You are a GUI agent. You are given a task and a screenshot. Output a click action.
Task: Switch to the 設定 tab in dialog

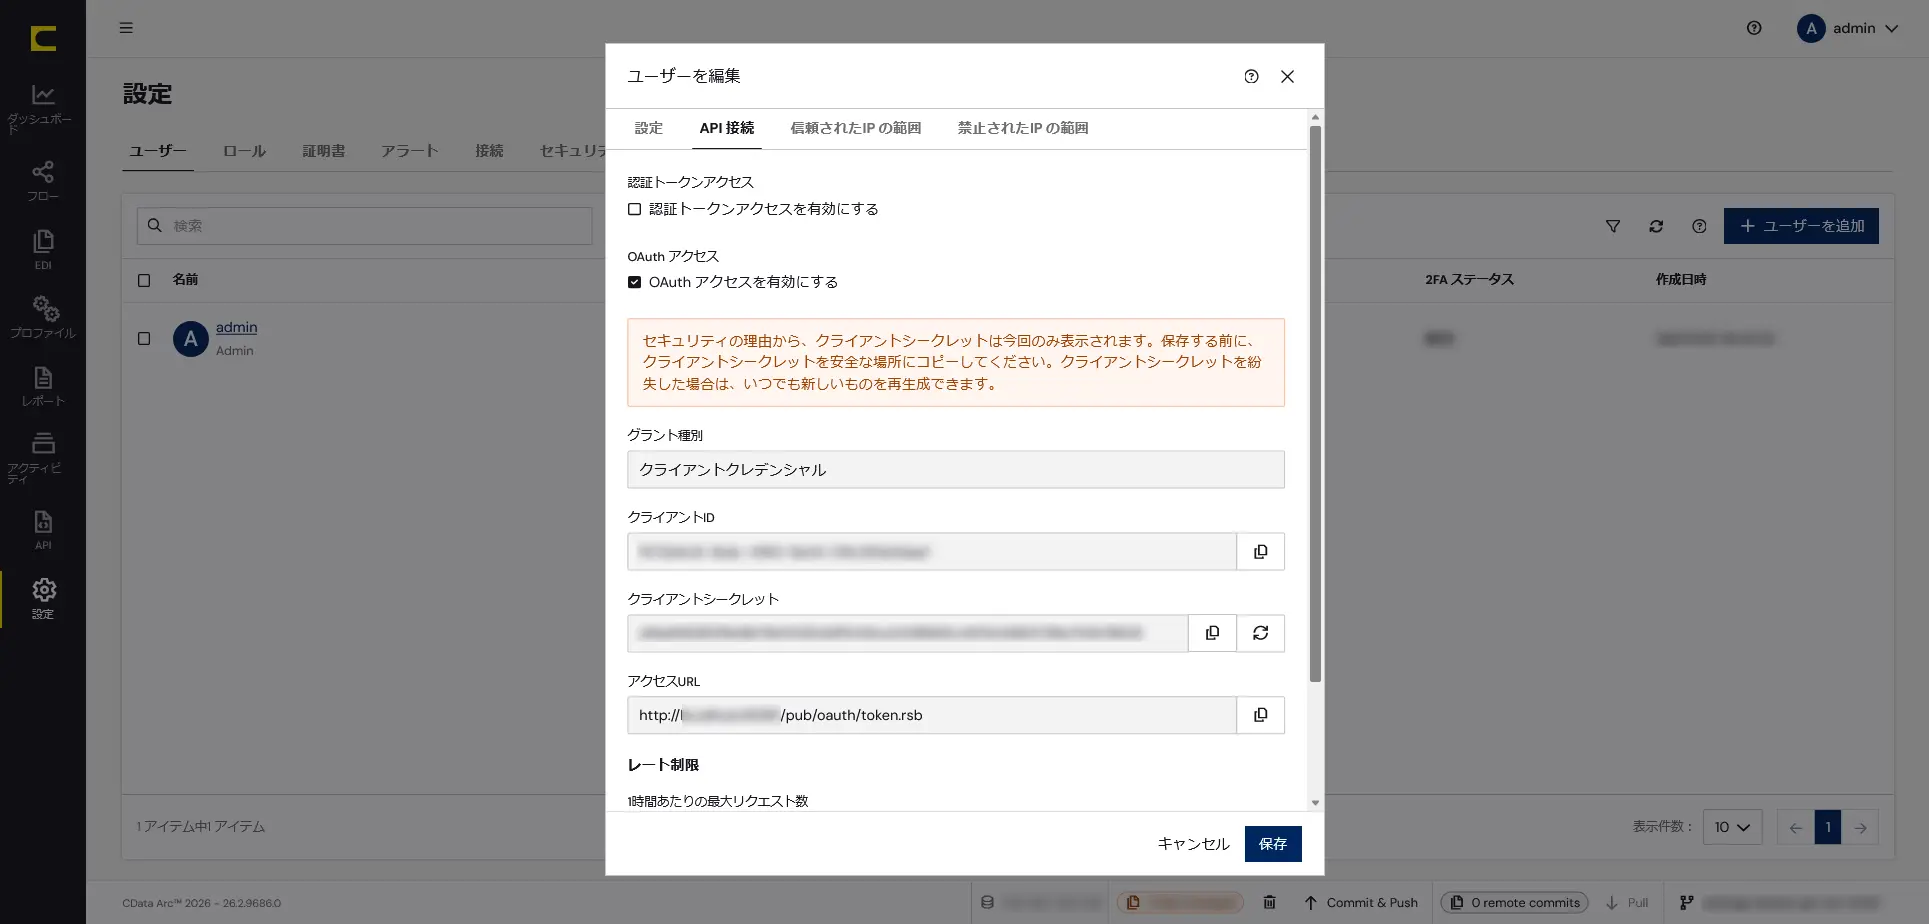click(648, 128)
